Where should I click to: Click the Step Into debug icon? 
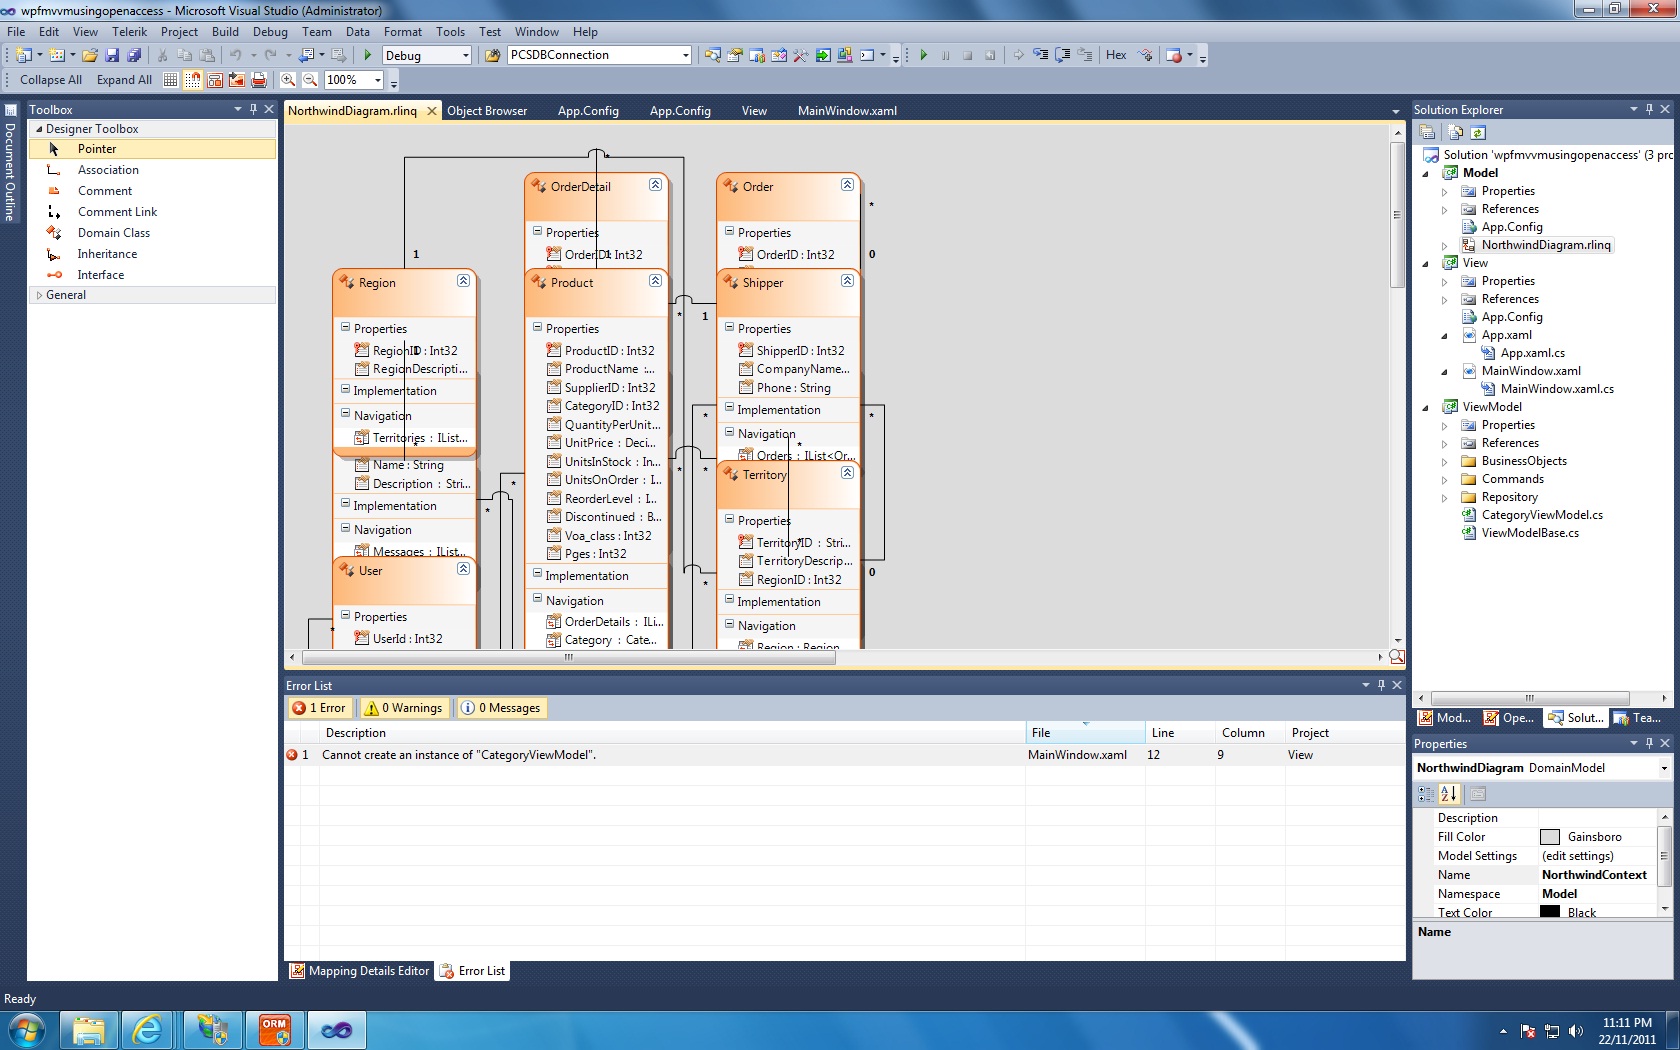pyautogui.click(x=1041, y=55)
